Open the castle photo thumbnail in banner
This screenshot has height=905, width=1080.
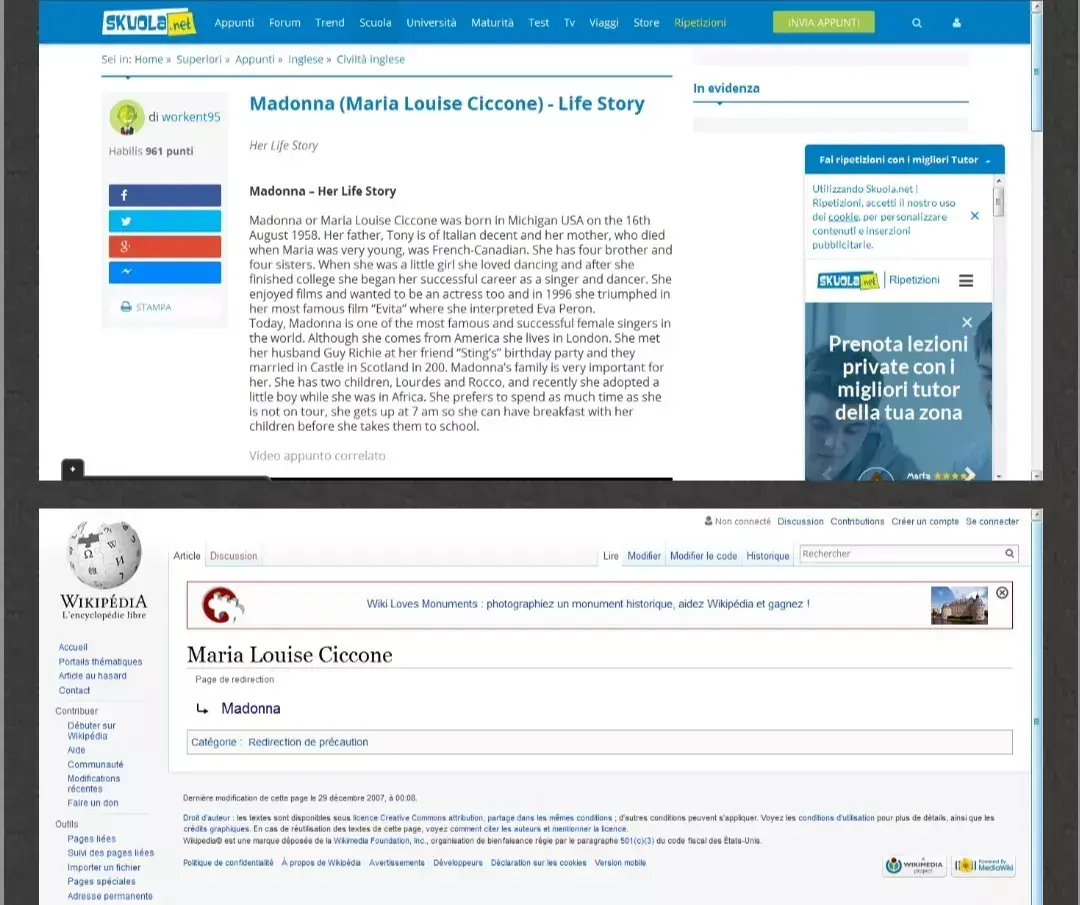click(x=959, y=605)
